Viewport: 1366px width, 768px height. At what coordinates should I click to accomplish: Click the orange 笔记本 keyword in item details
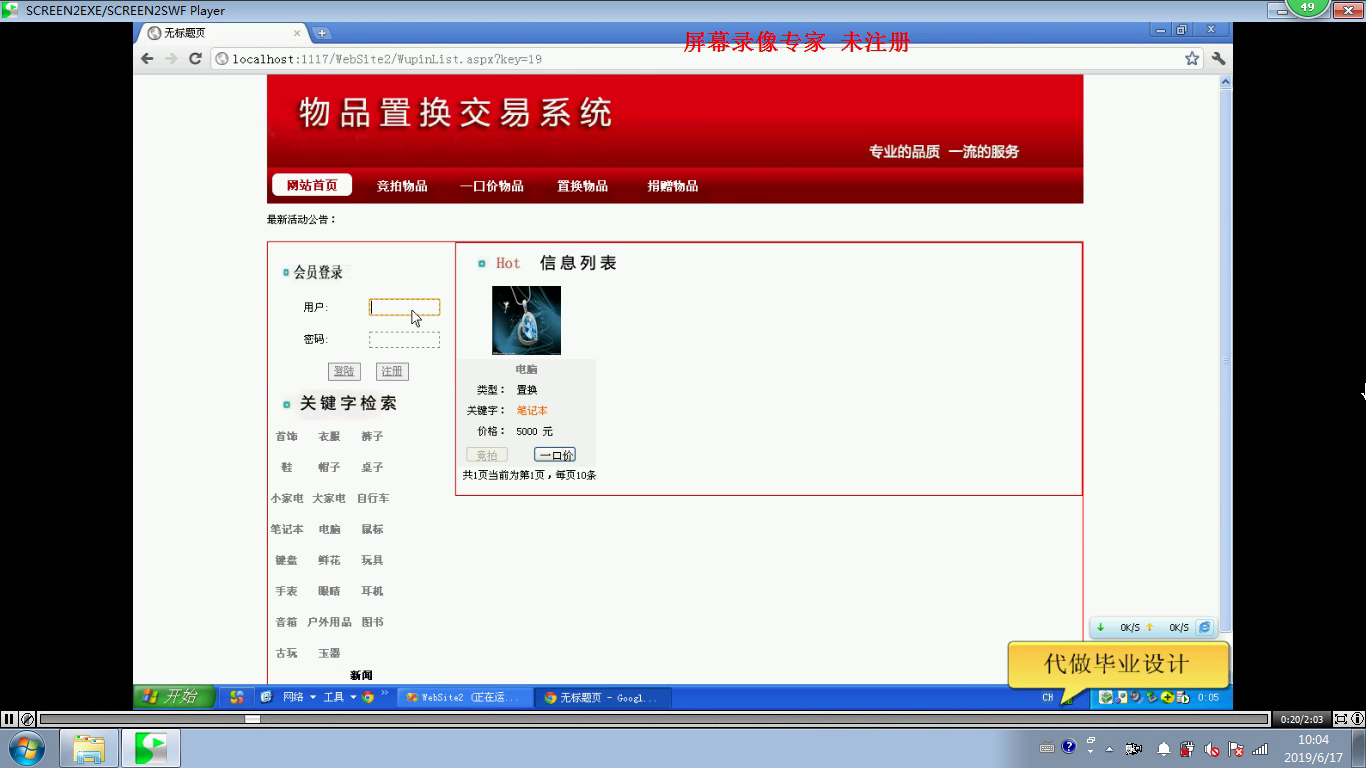pos(532,410)
